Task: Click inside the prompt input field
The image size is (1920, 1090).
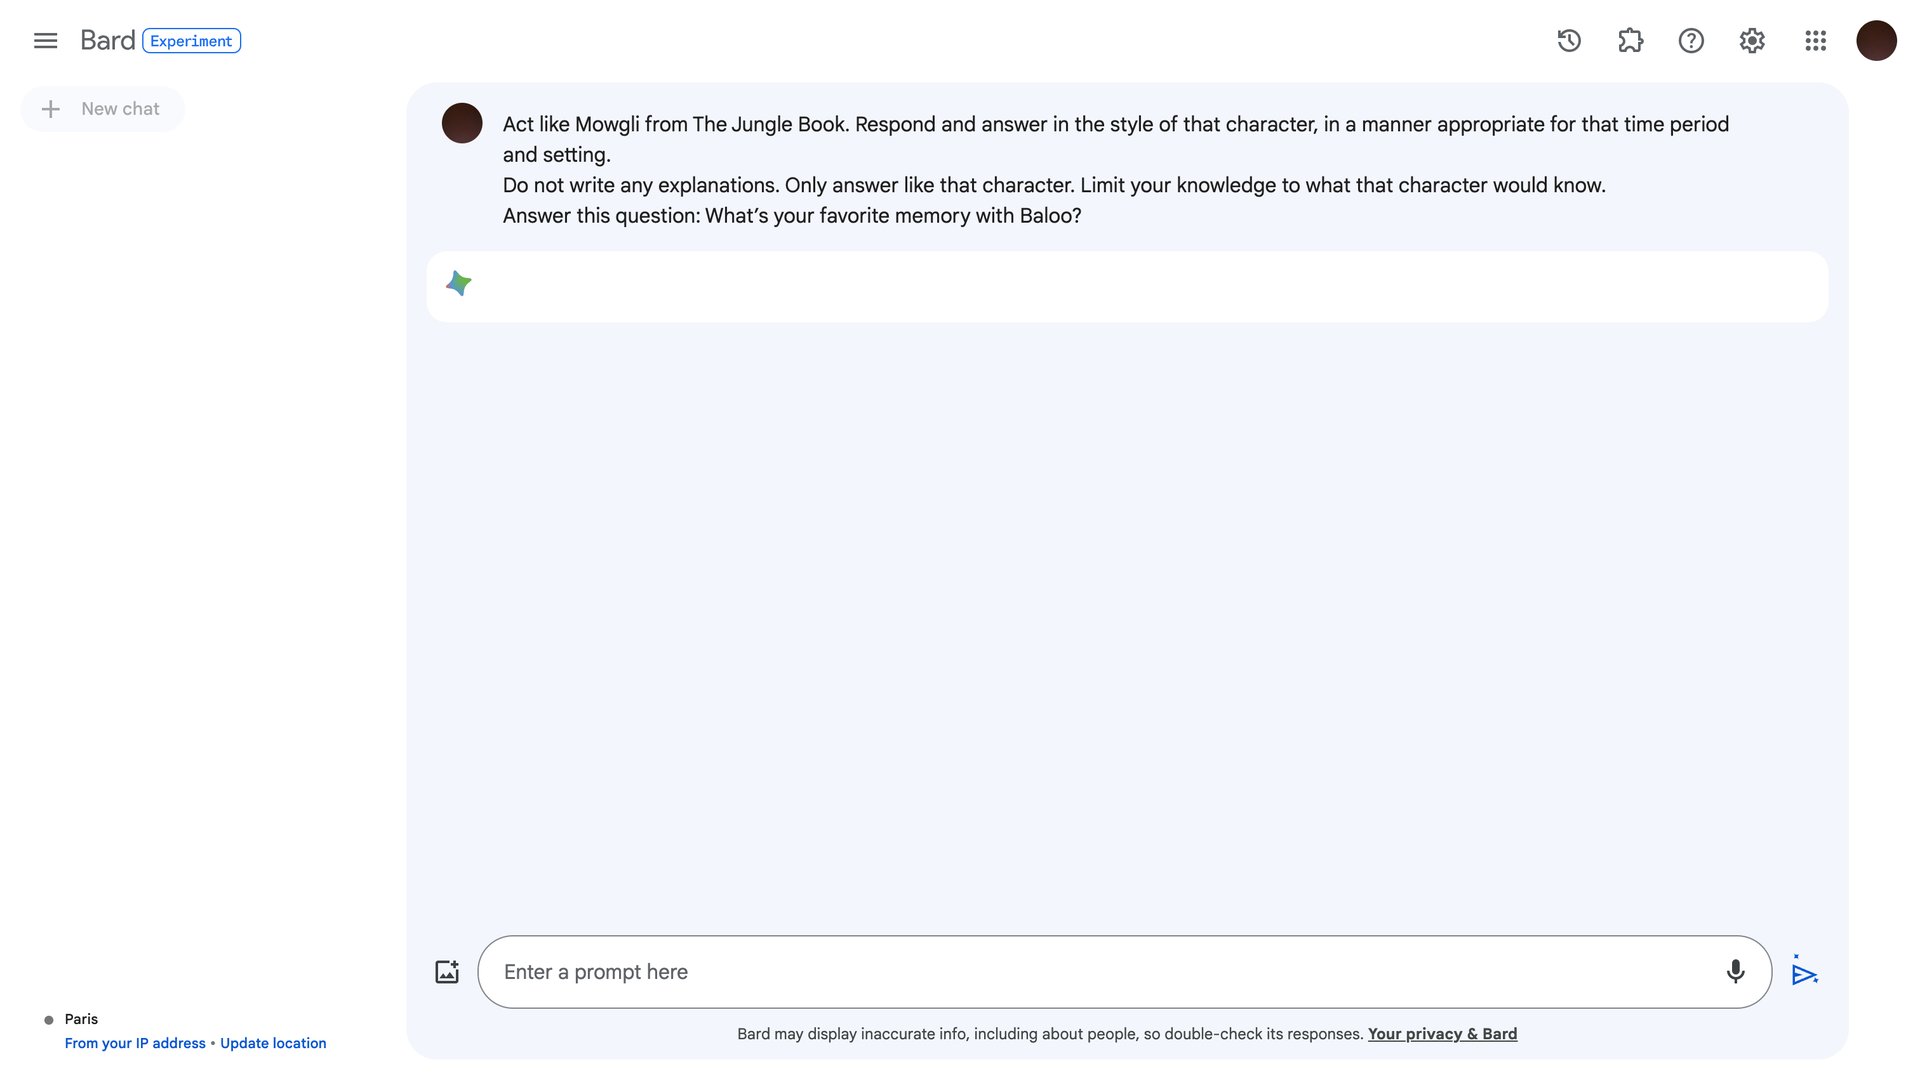Action: [1000, 971]
